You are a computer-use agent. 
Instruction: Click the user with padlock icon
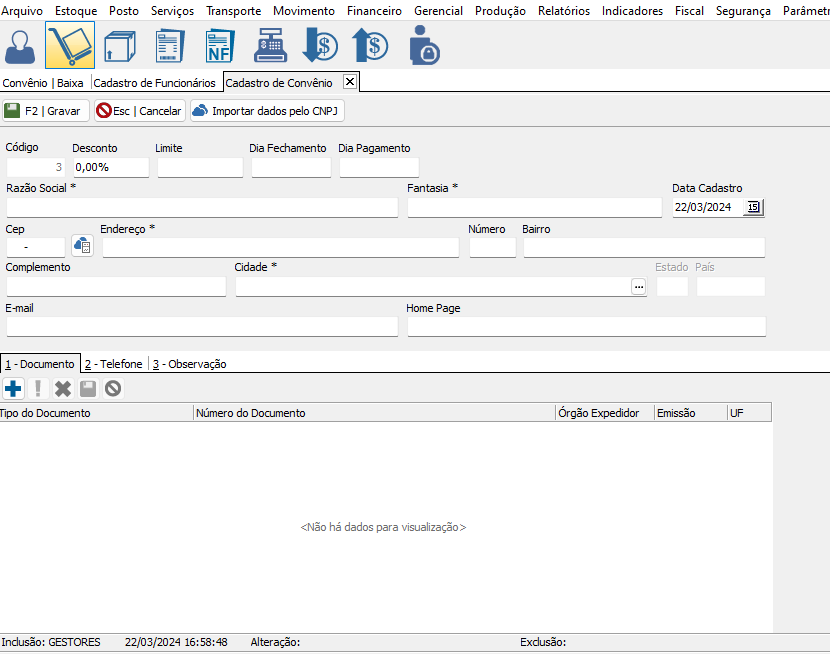click(x=424, y=46)
